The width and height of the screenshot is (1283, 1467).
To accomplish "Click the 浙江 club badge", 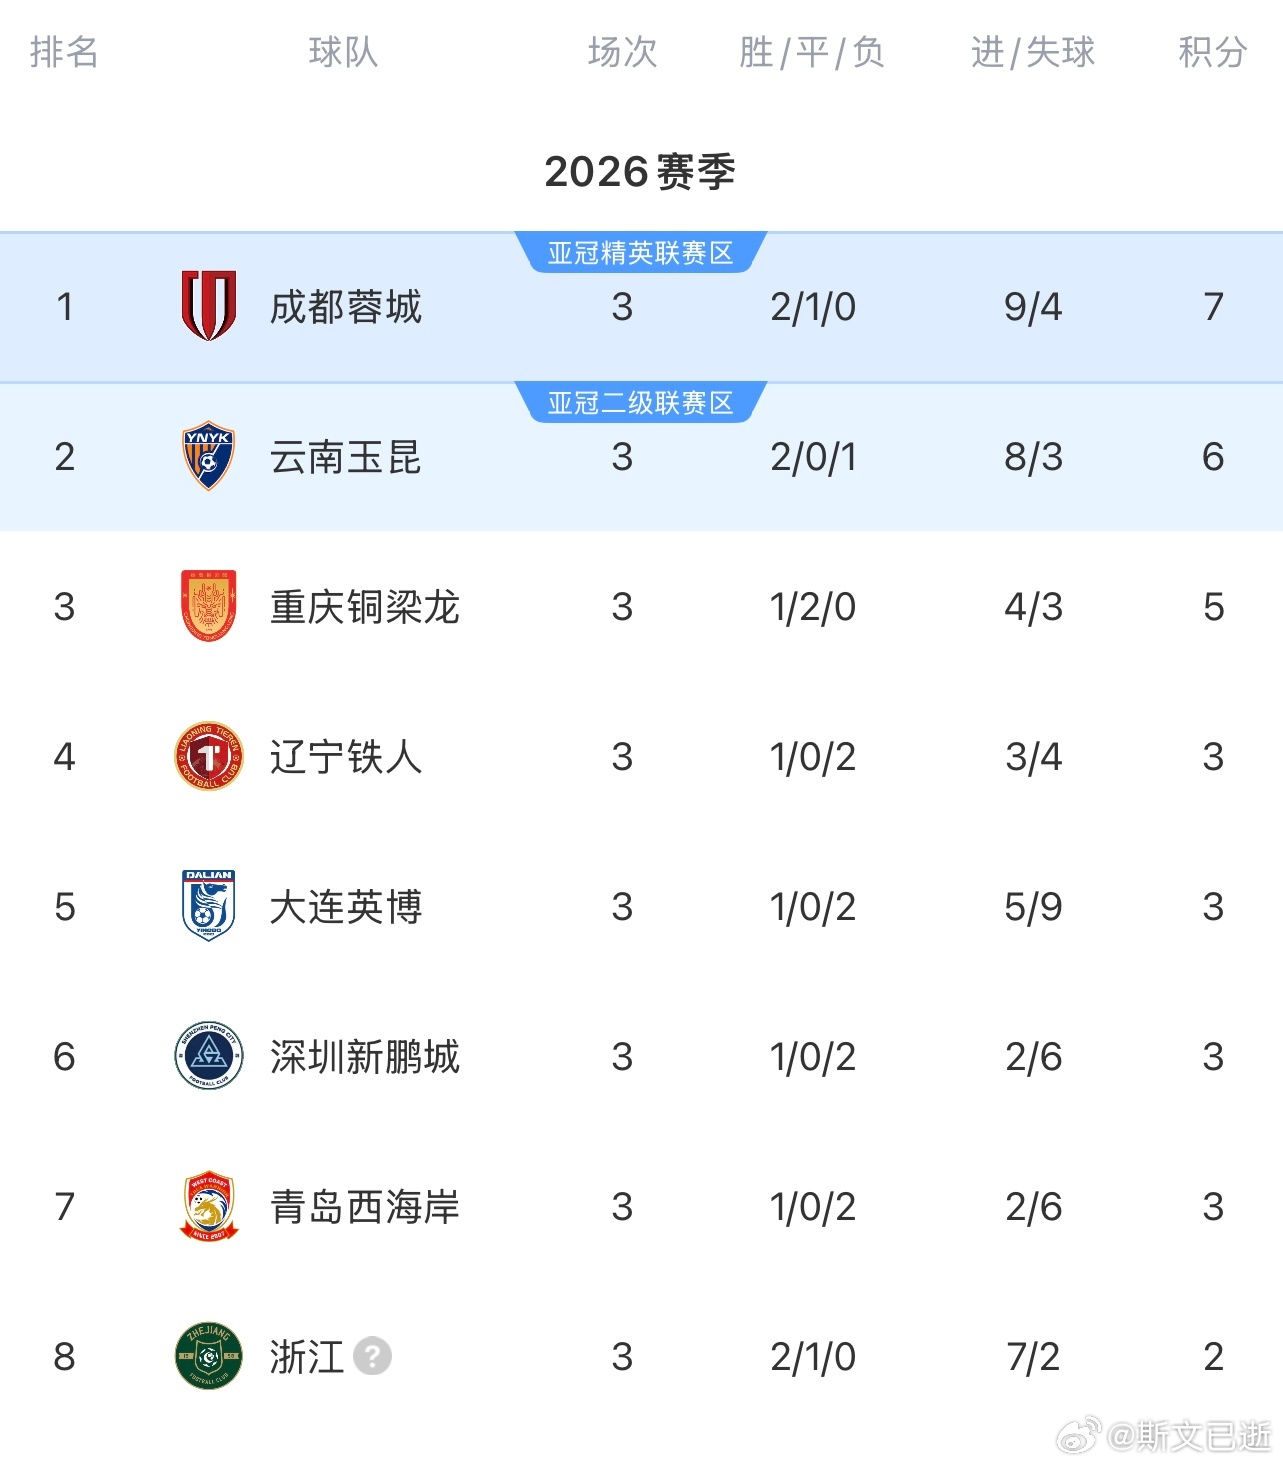I will tap(207, 1356).
